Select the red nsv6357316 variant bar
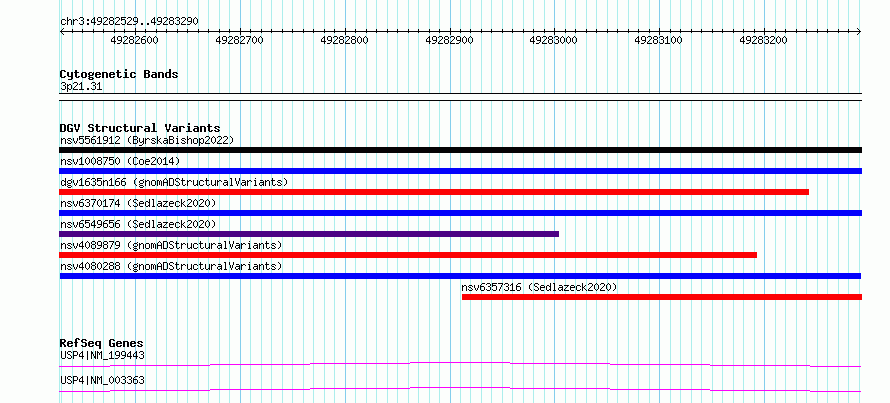Screen dimensions: 890x403 662,297
